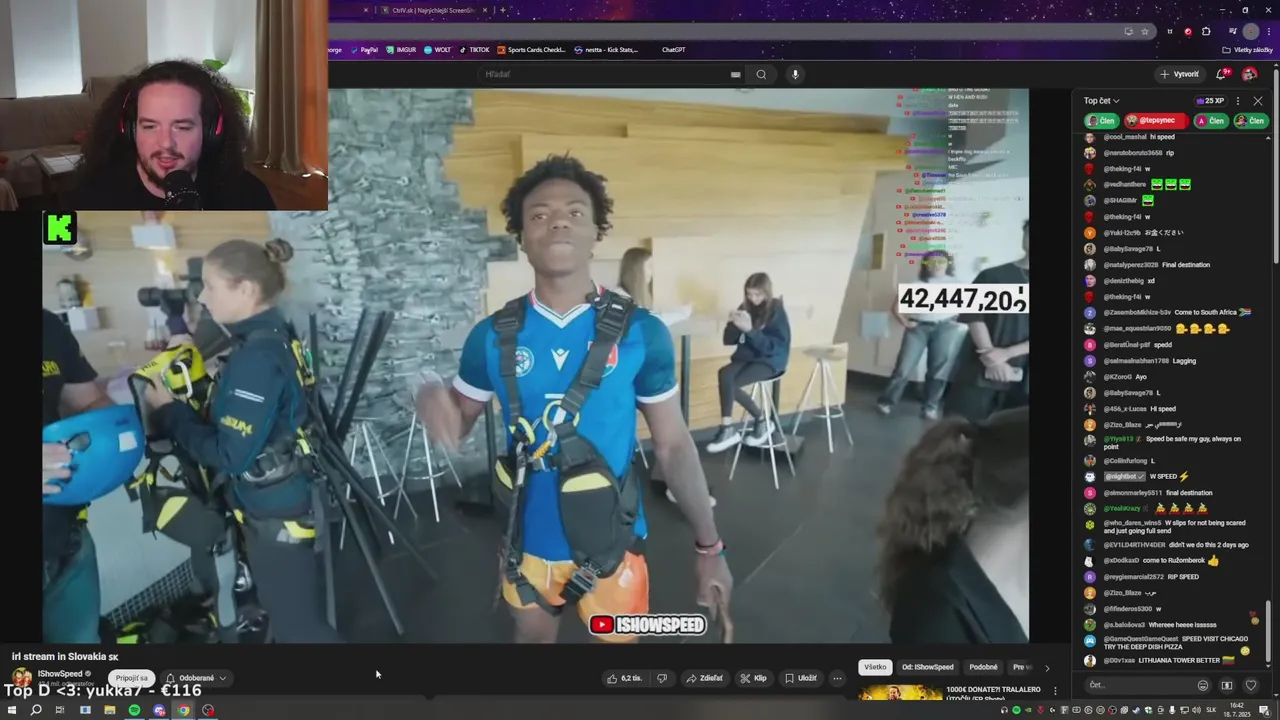Click the @tepaymec red chat chip
1280x720 pixels.
point(1155,120)
